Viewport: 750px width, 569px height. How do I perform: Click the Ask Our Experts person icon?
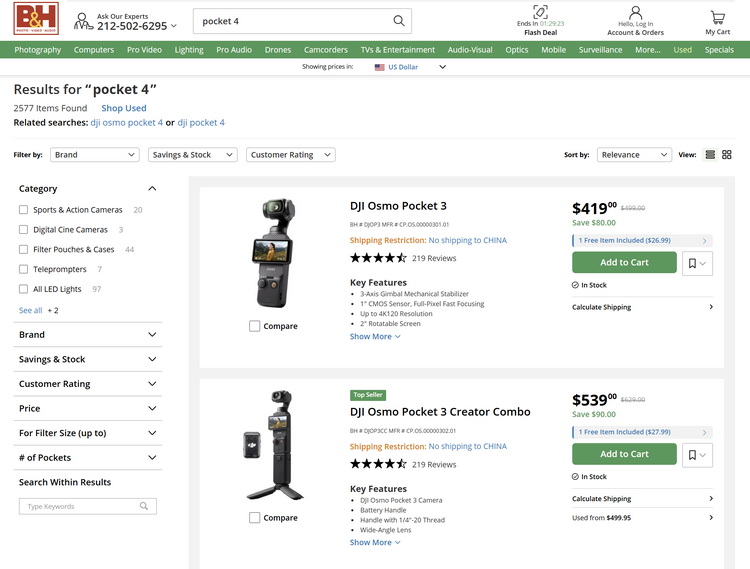pyautogui.click(x=83, y=22)
